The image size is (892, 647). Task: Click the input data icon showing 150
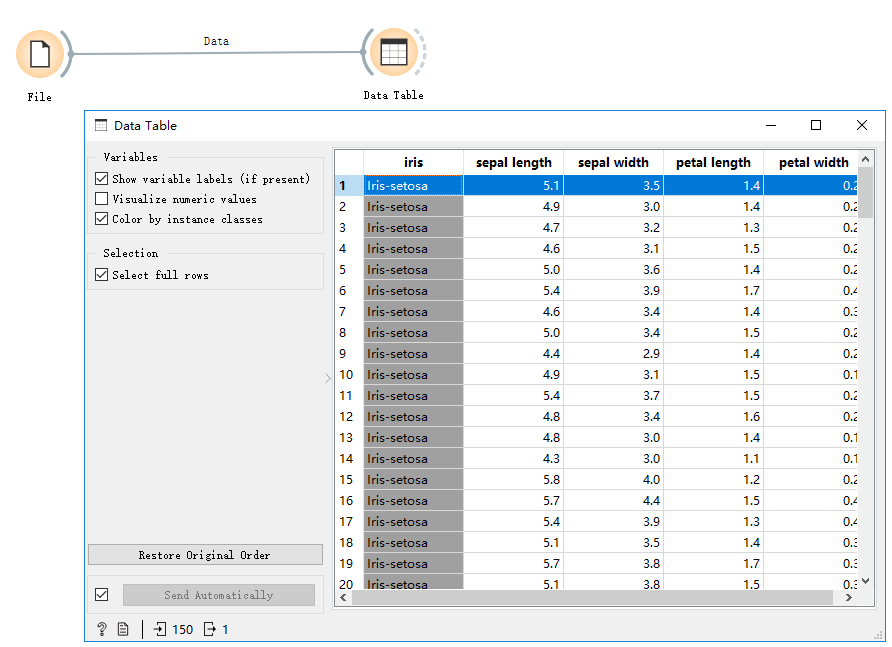(160, 629)
